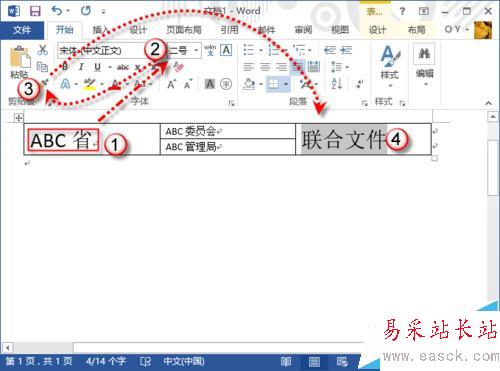The width and height of the screenshot is (500, 371).
Task: Open the 字体 dialog launcher
Action: 232,103
